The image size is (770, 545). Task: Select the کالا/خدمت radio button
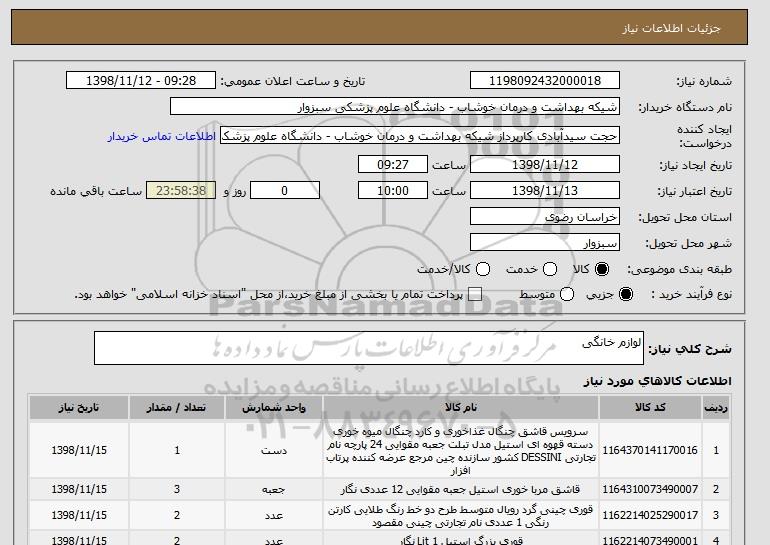pyautogui.click(x=483, y=269)
